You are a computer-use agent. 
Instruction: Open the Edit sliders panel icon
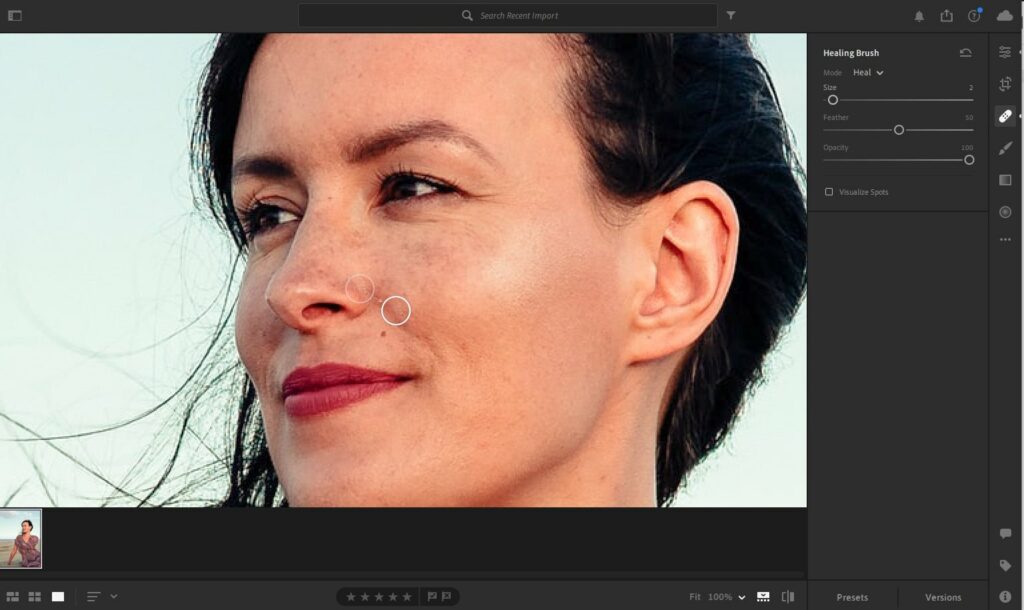click(x=1005, y=52)
